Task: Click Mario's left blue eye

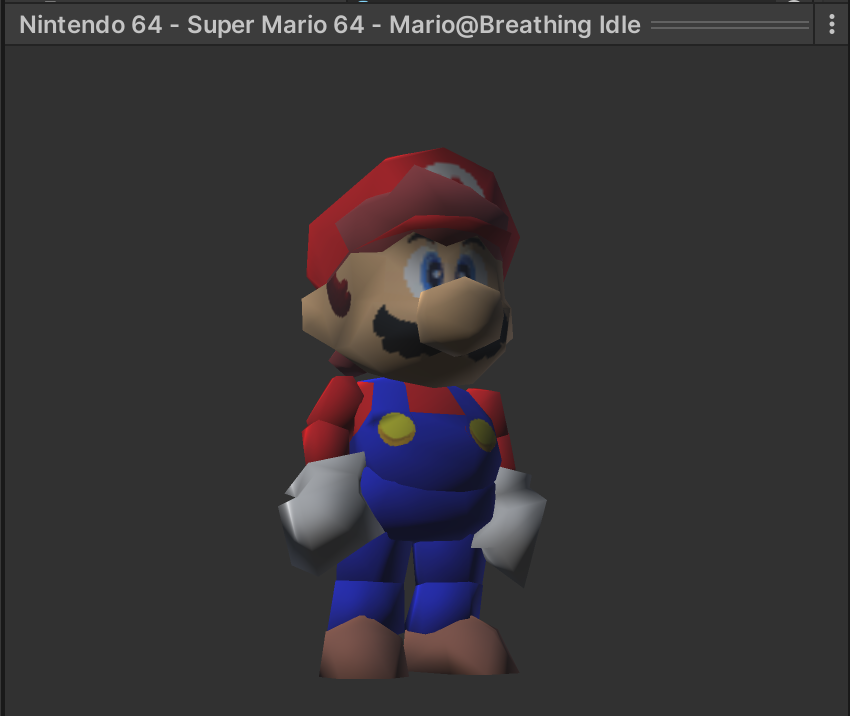Action: [x=432, y=269]
